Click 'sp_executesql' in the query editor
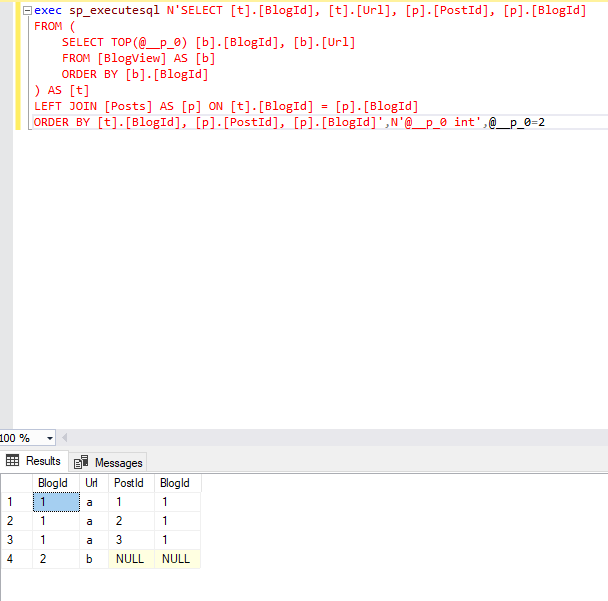The width and height of the screenshot is (608, 601). pyautogui.click(x=114, y=10)
